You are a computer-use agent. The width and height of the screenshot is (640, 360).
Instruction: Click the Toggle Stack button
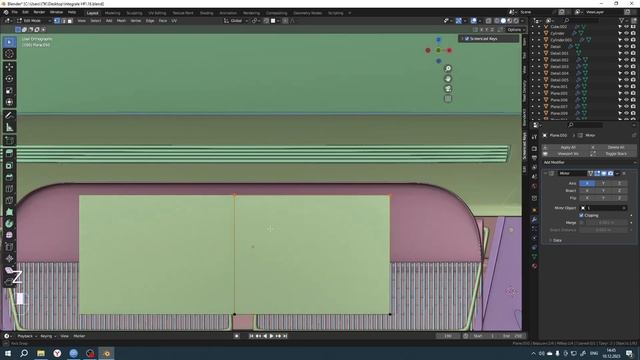point(613,153)
